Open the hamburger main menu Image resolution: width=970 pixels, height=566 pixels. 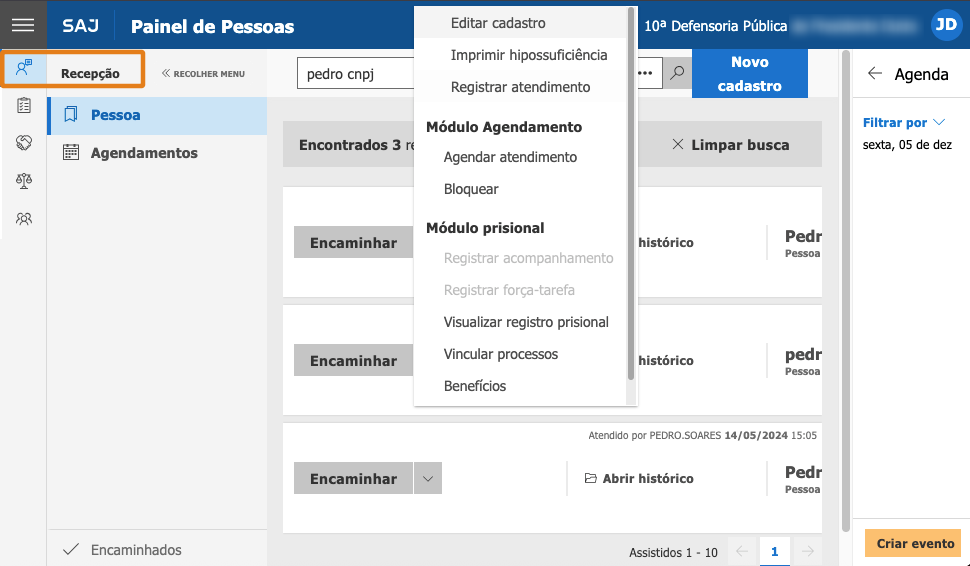23,26
